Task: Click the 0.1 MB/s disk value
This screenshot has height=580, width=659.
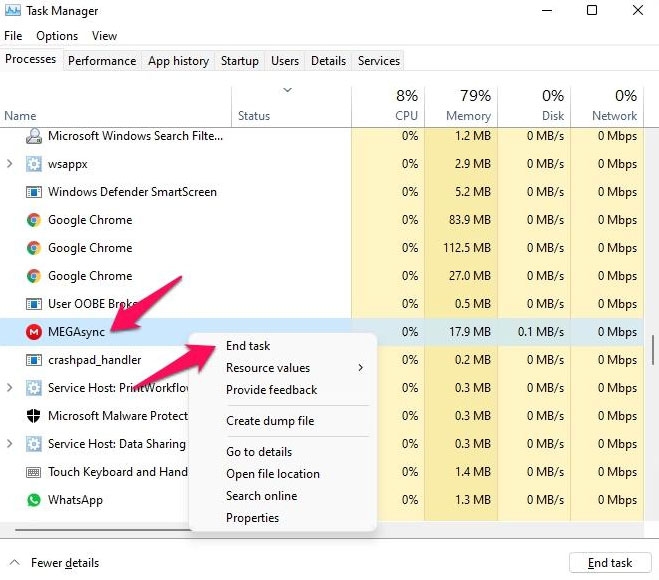Action: point(540,332)
